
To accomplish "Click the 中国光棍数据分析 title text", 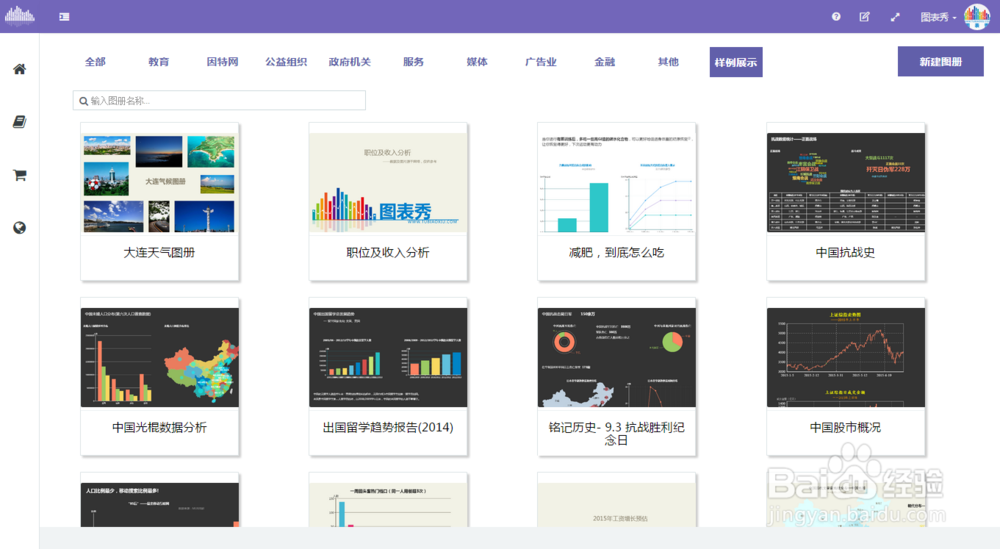I will pos(159,427).
